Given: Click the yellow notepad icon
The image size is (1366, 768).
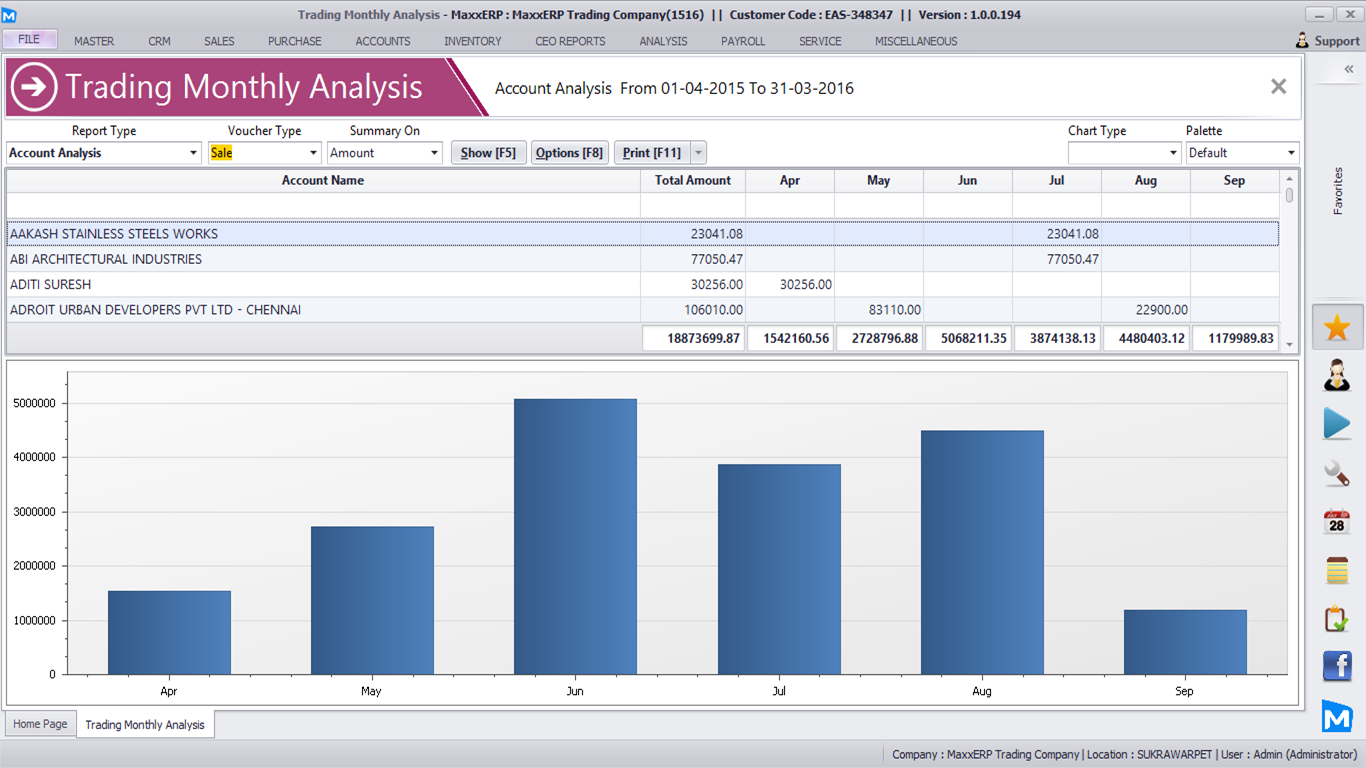Looking at the screenshot, I should [x=1337, y=570].
